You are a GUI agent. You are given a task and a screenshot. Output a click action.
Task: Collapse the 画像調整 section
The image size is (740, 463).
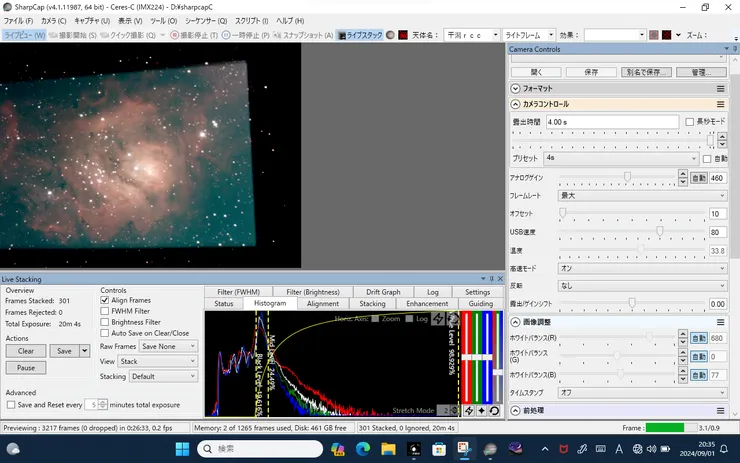515,322
